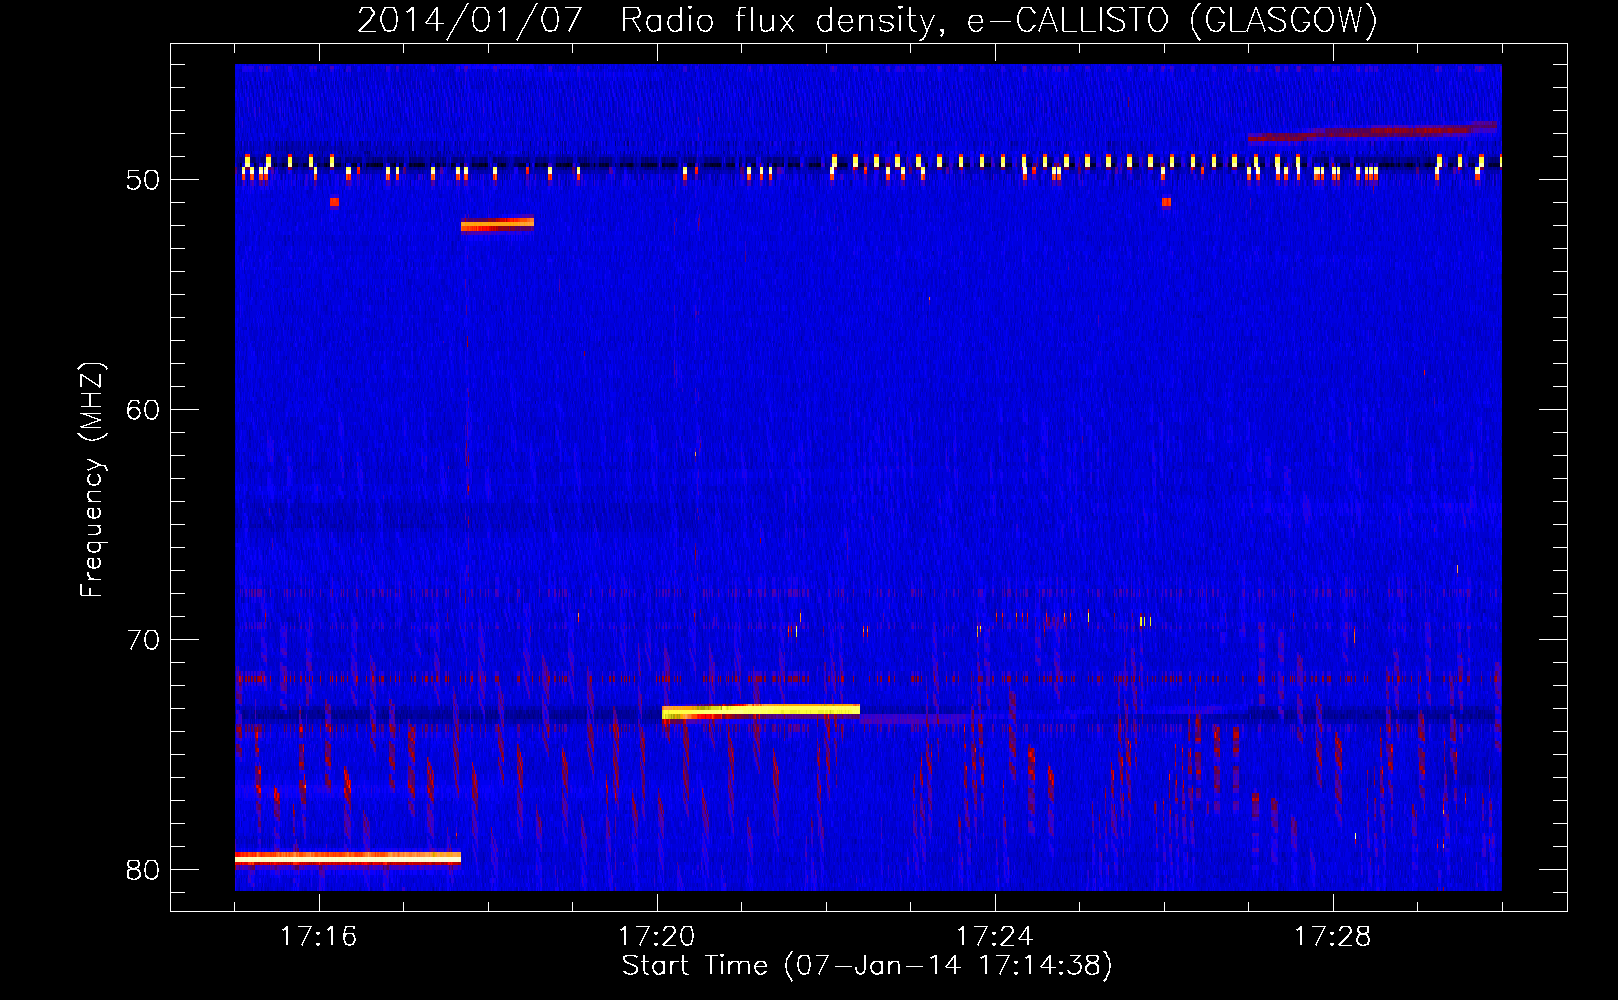This screenshot has height=1000, width=1618.
Task: Click the "Start Time (07-Jan-14 17:14:38)" axis label
Action: click(867, 966)
